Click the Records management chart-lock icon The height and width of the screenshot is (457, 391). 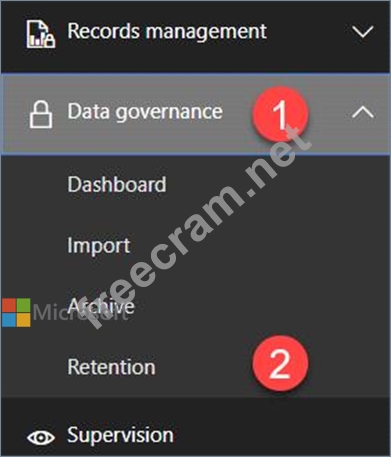(x=41, y=34)
